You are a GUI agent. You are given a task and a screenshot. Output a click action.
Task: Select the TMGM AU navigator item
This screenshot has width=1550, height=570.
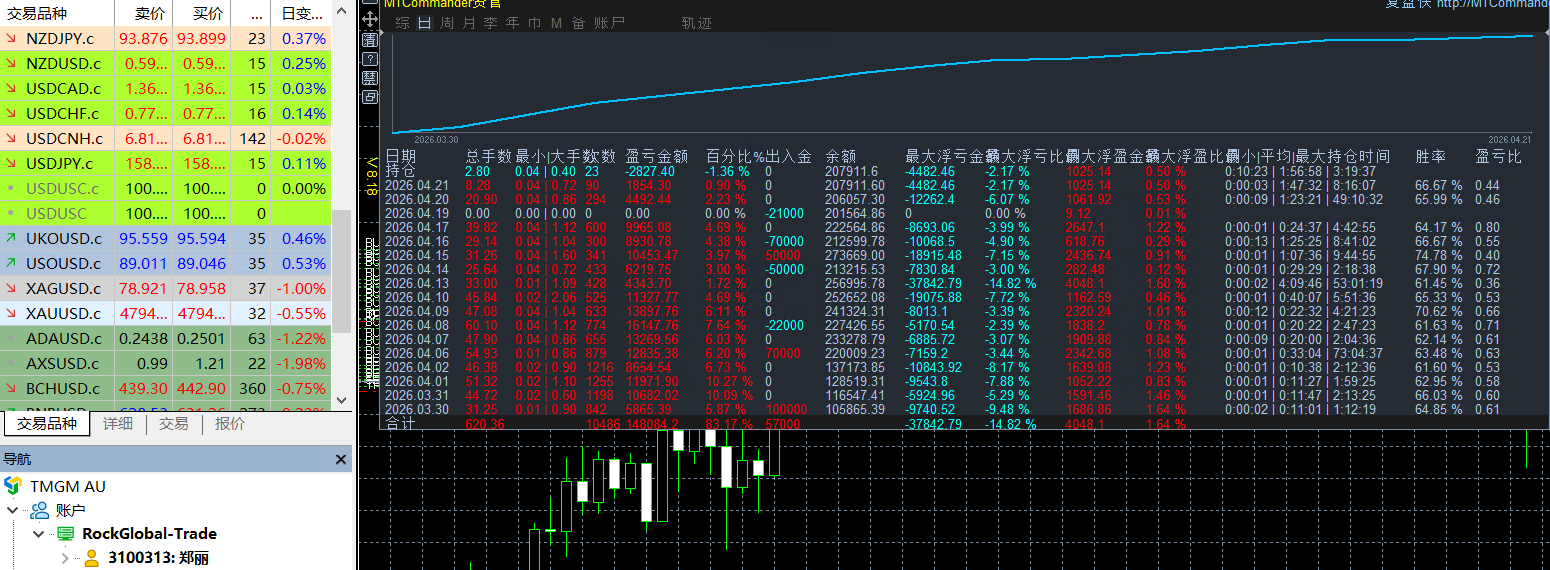point(67,486)
